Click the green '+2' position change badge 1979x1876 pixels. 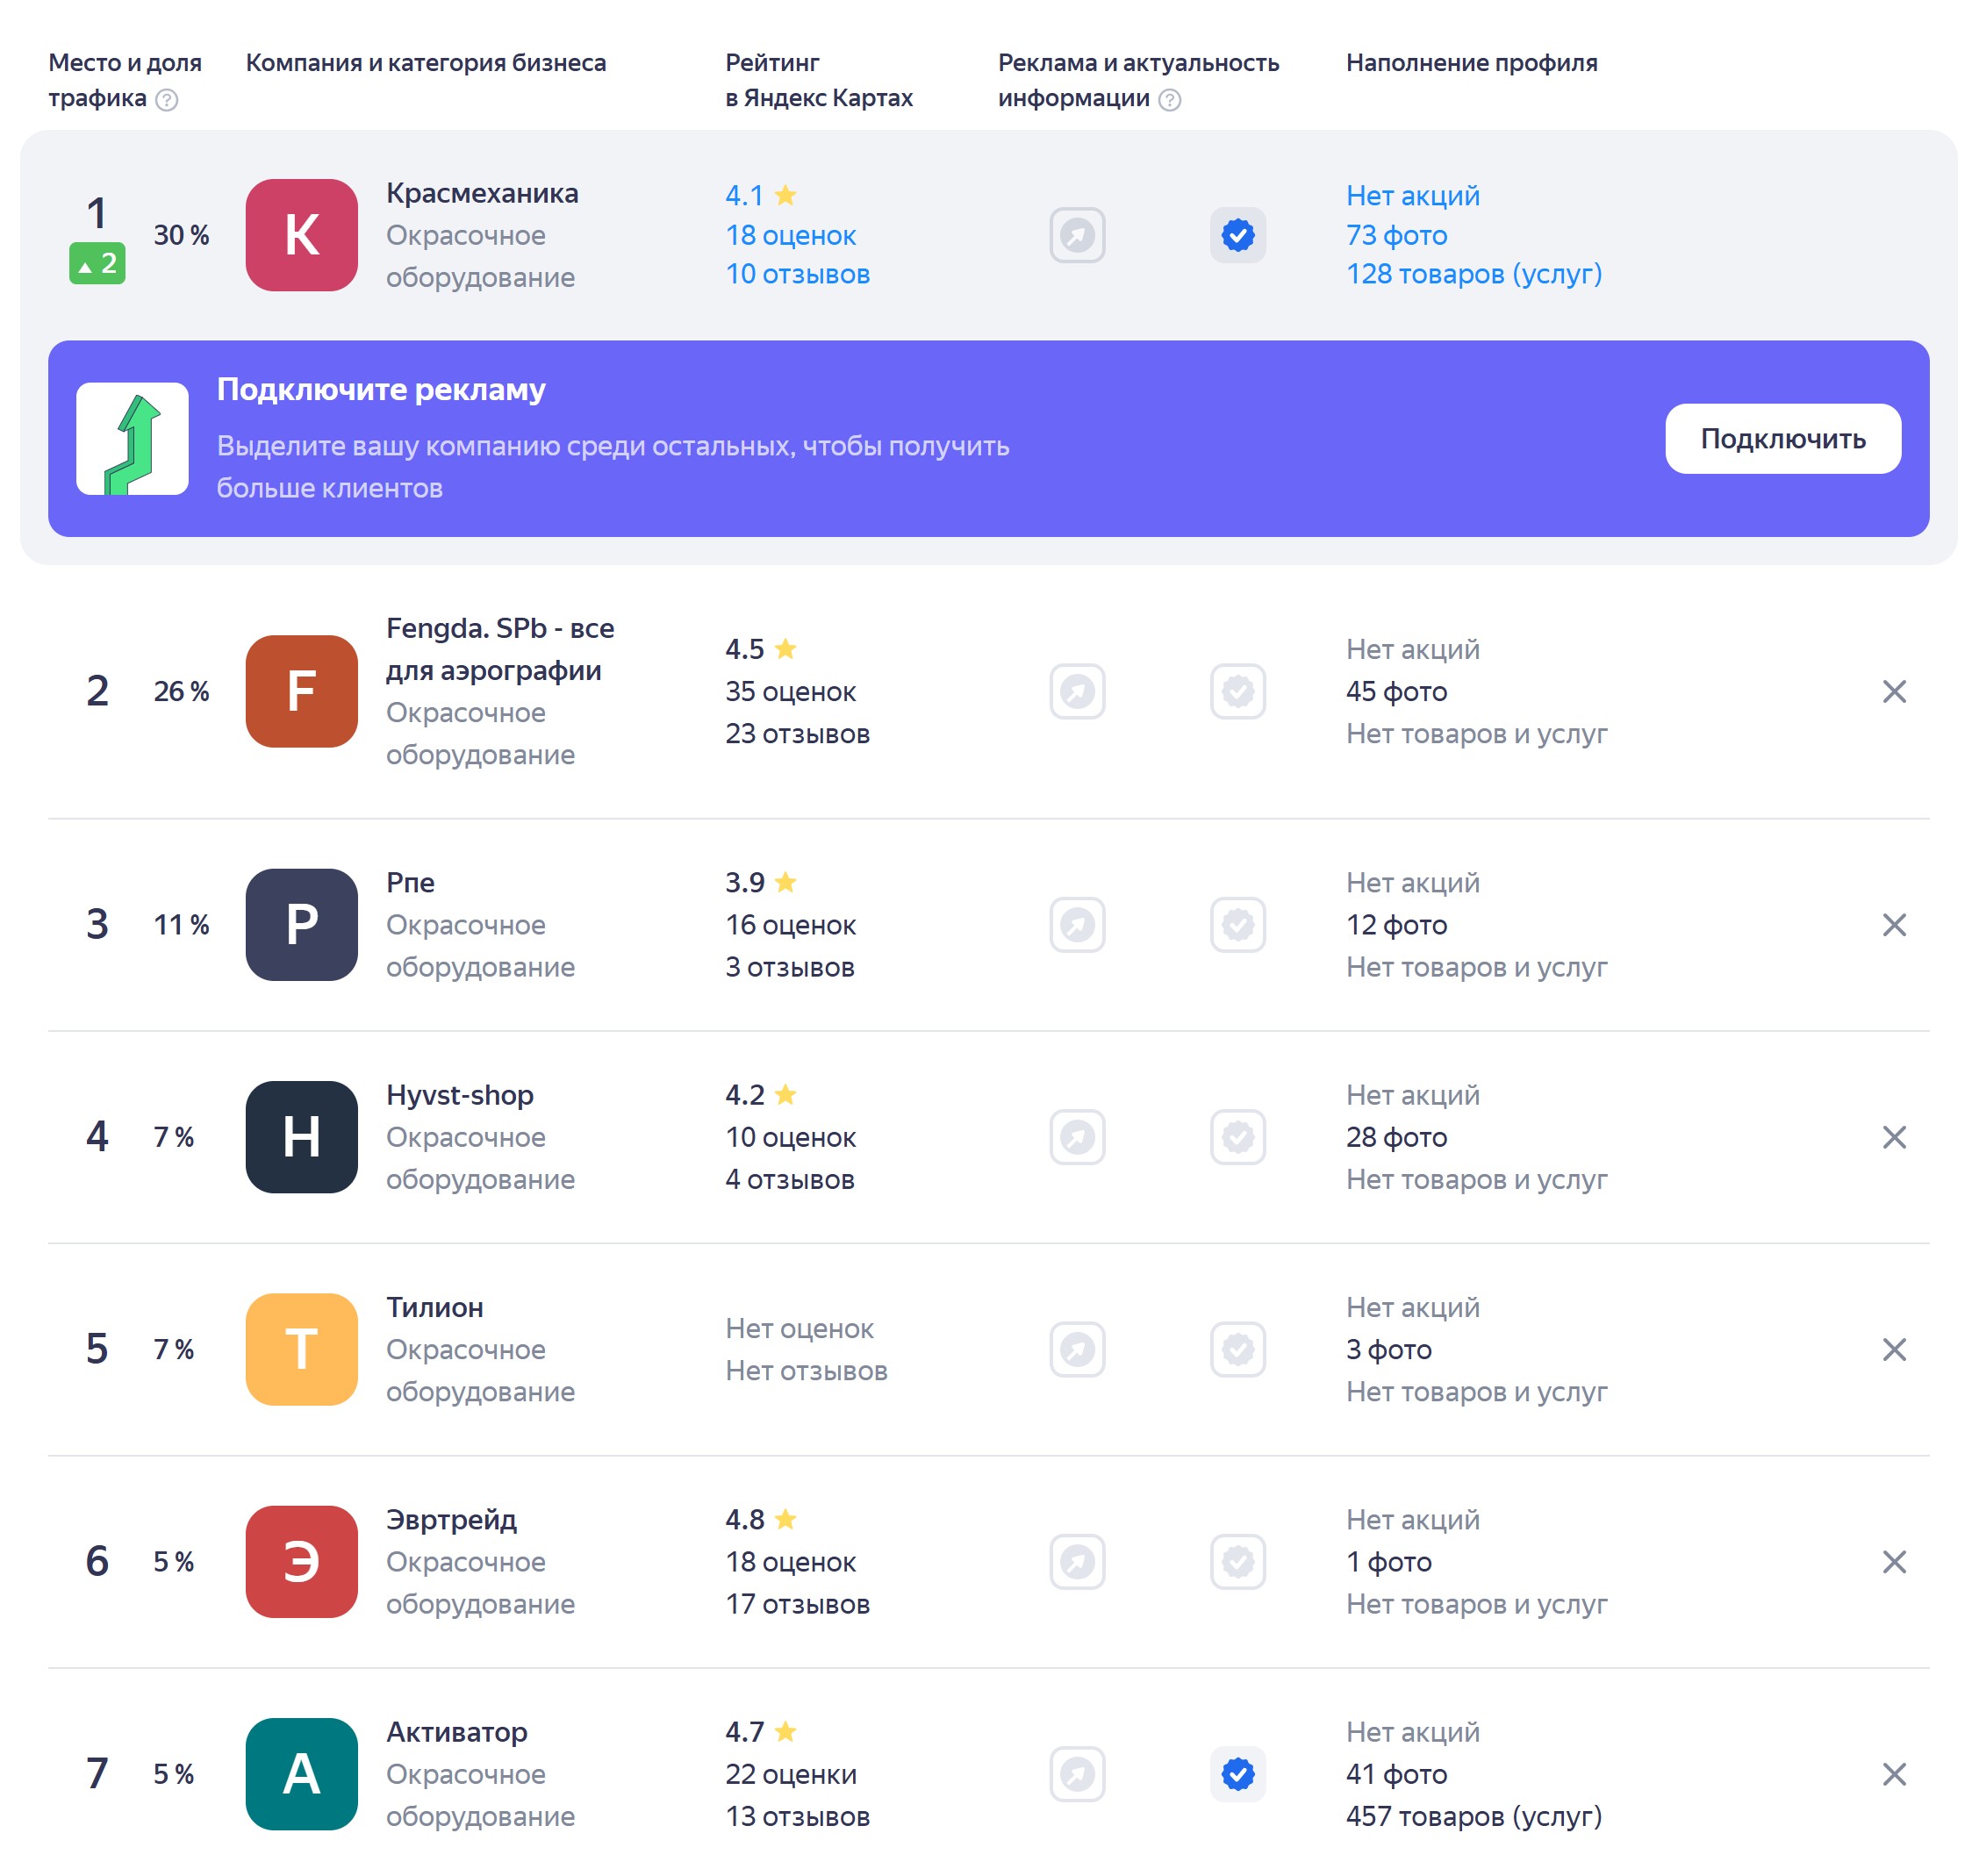97,263
